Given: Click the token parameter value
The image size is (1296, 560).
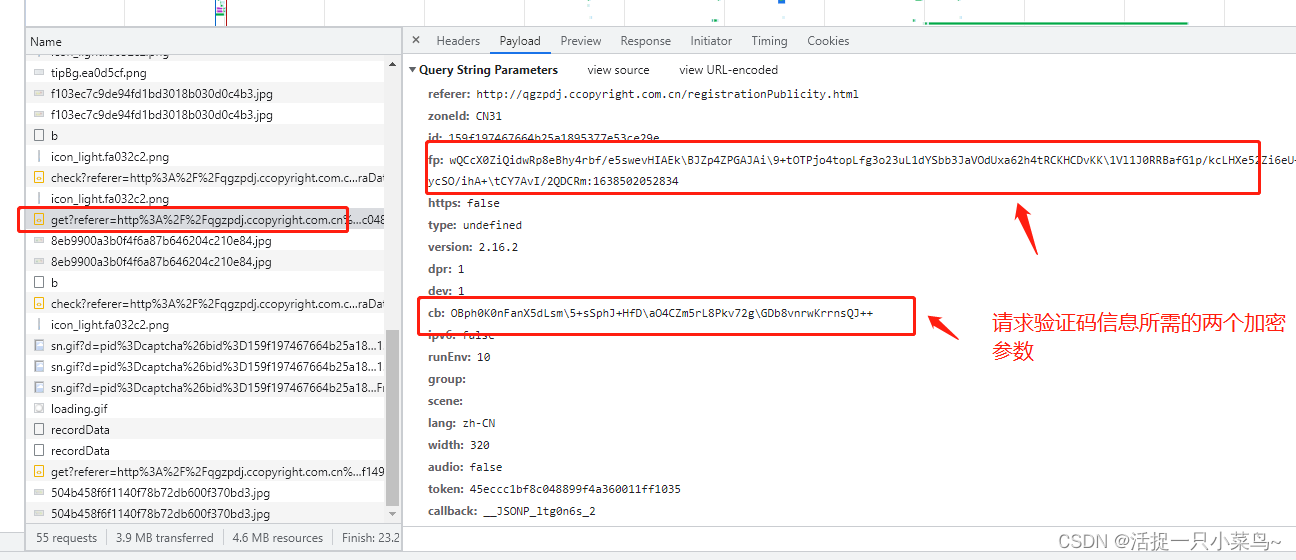Looking at the screenshot, I should pyautogui.click(x=574, y=489).
